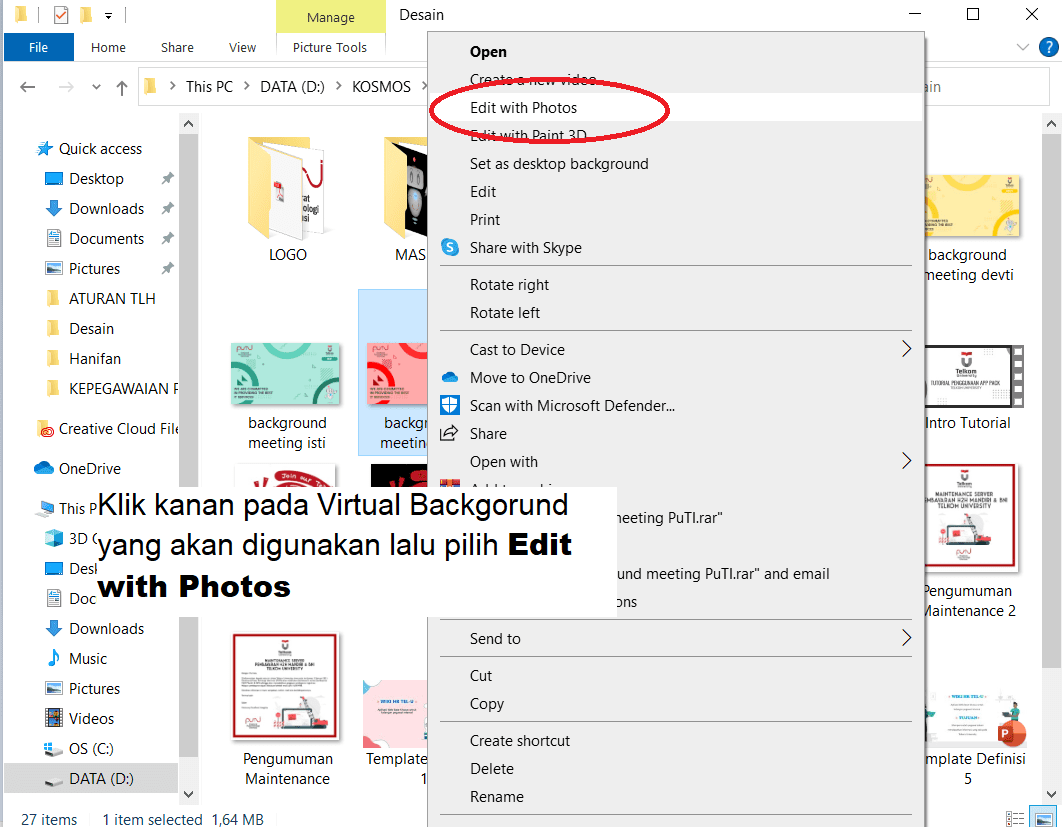Click This PC in the address bar
Image resolution: width=1063 pixels, height=827 pixels.
pos(209,87)
